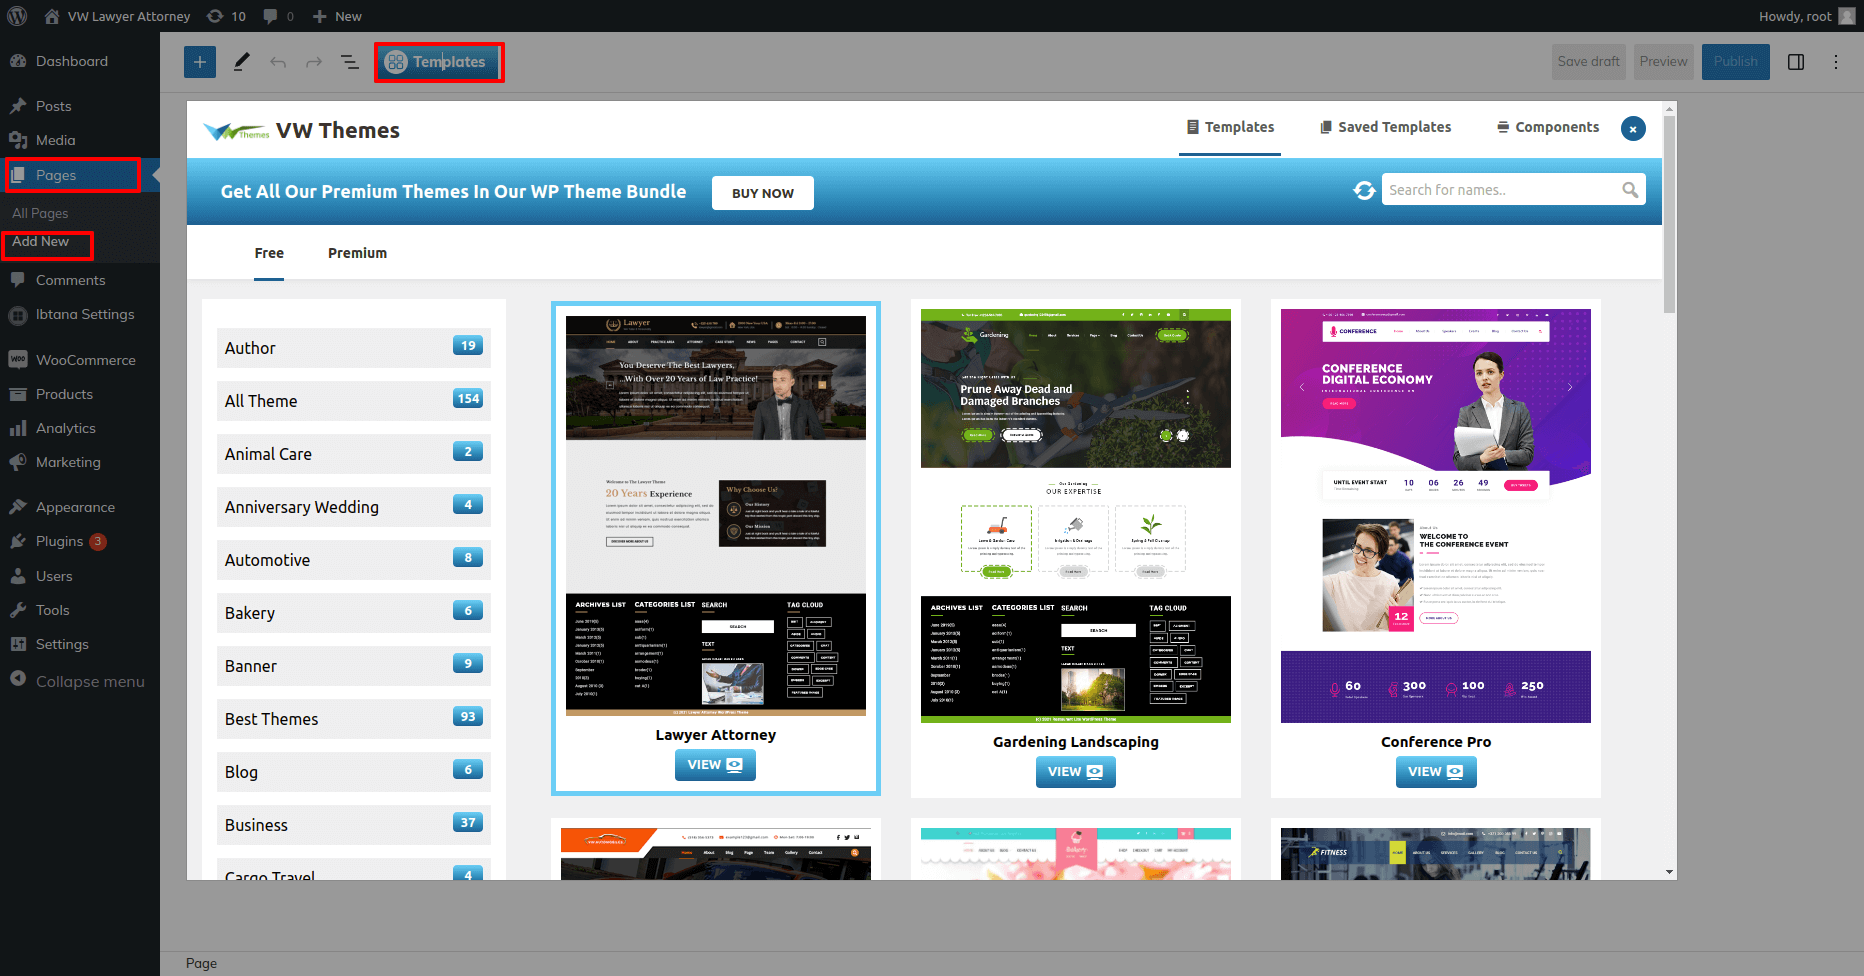Image resolution: width=1864 pixels, height=976 pixels.
Task: Filter by Anniversary Wedding category
Action: [354, 507]
